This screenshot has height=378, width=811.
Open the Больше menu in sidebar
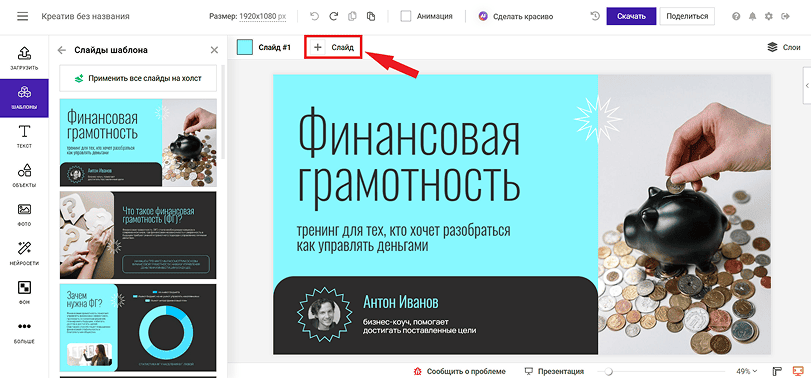[24, 331]
